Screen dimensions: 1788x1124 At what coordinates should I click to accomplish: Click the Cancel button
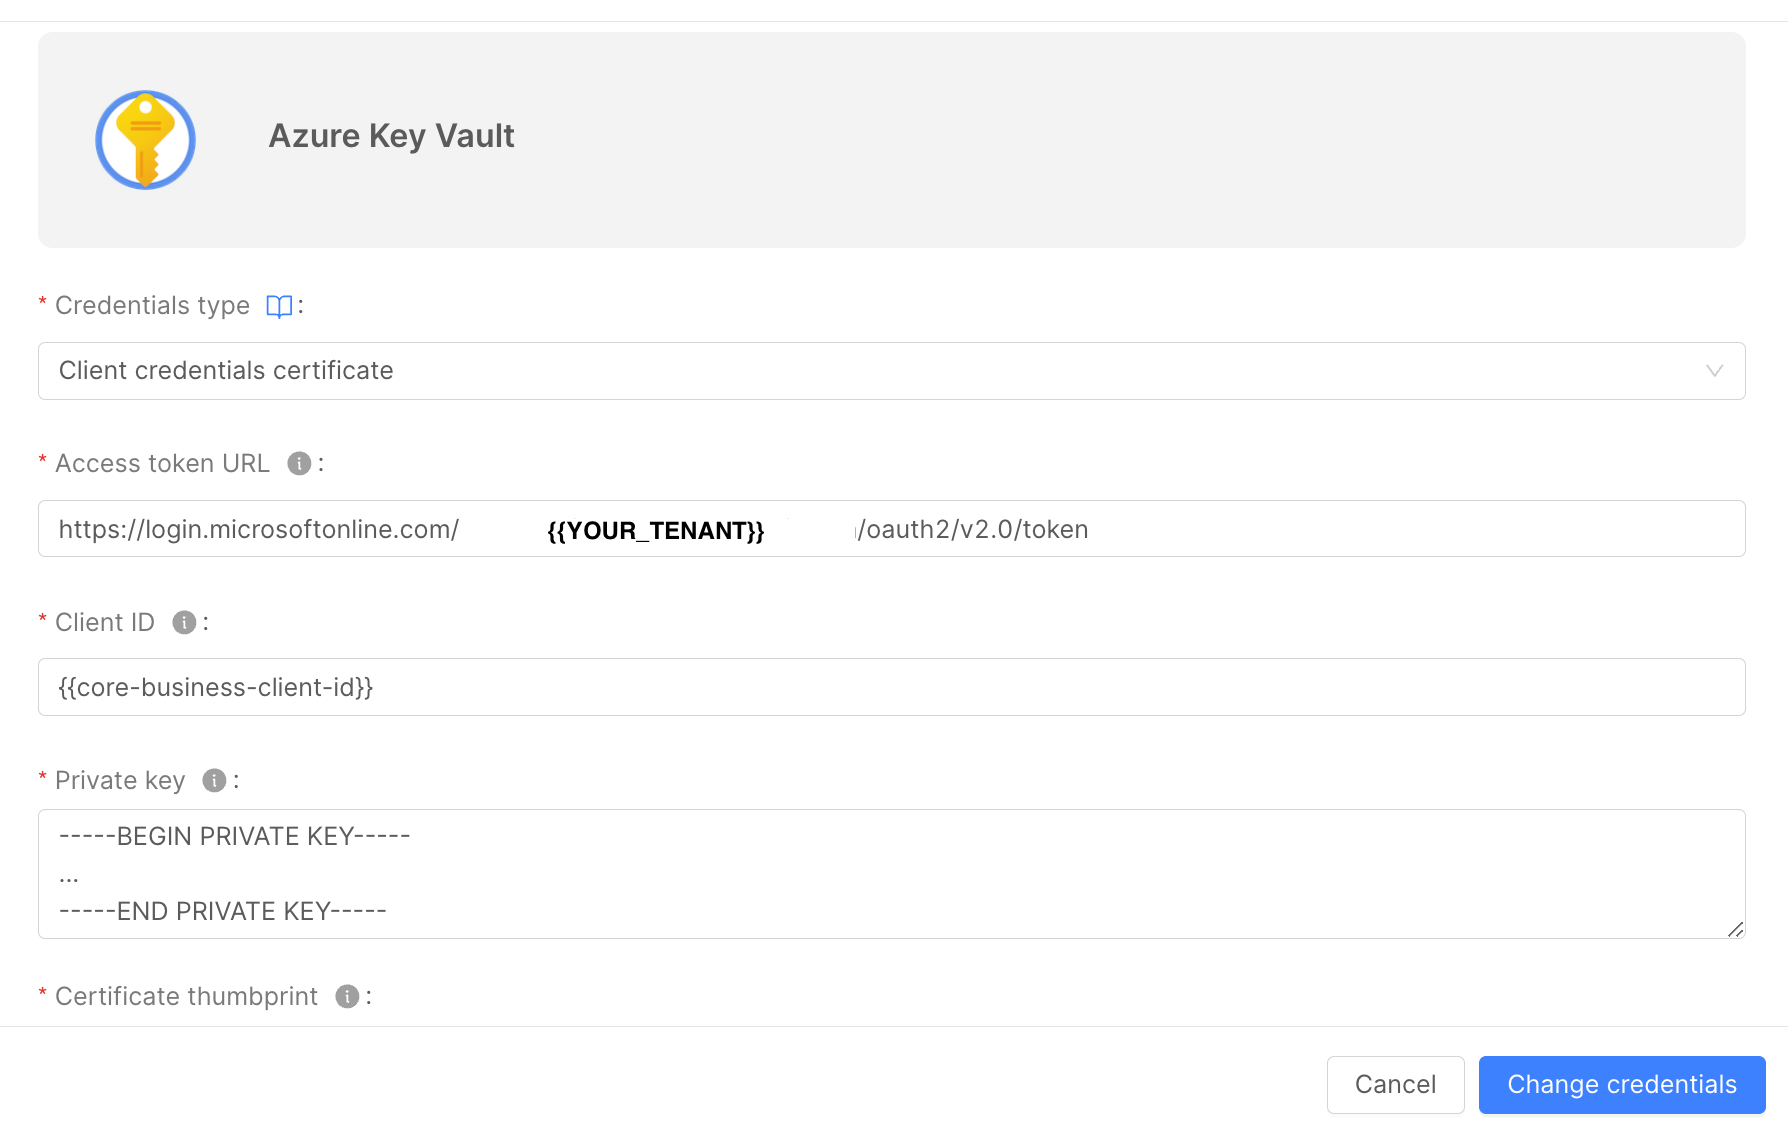pyautogui.click(x=1395, y=1084)
